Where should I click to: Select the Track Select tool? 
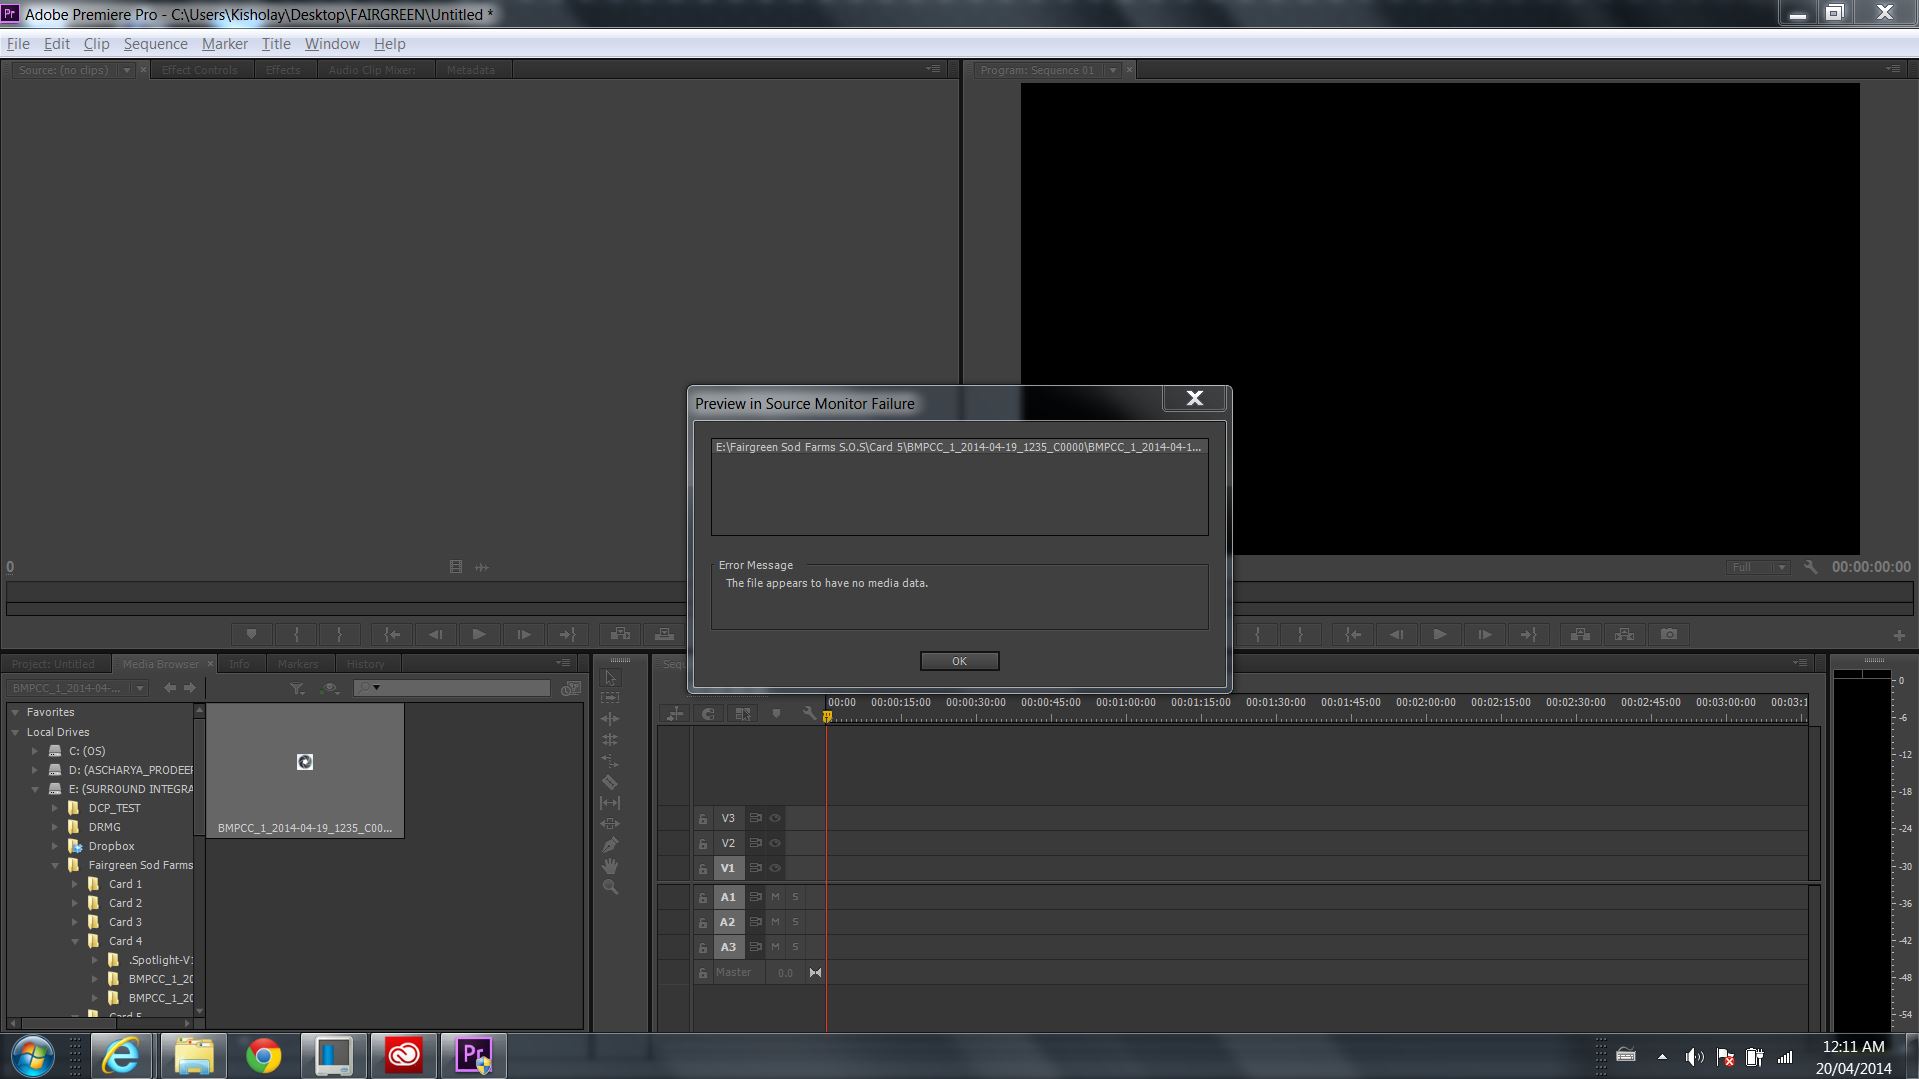pyautogui.click(x=610, y=698)
